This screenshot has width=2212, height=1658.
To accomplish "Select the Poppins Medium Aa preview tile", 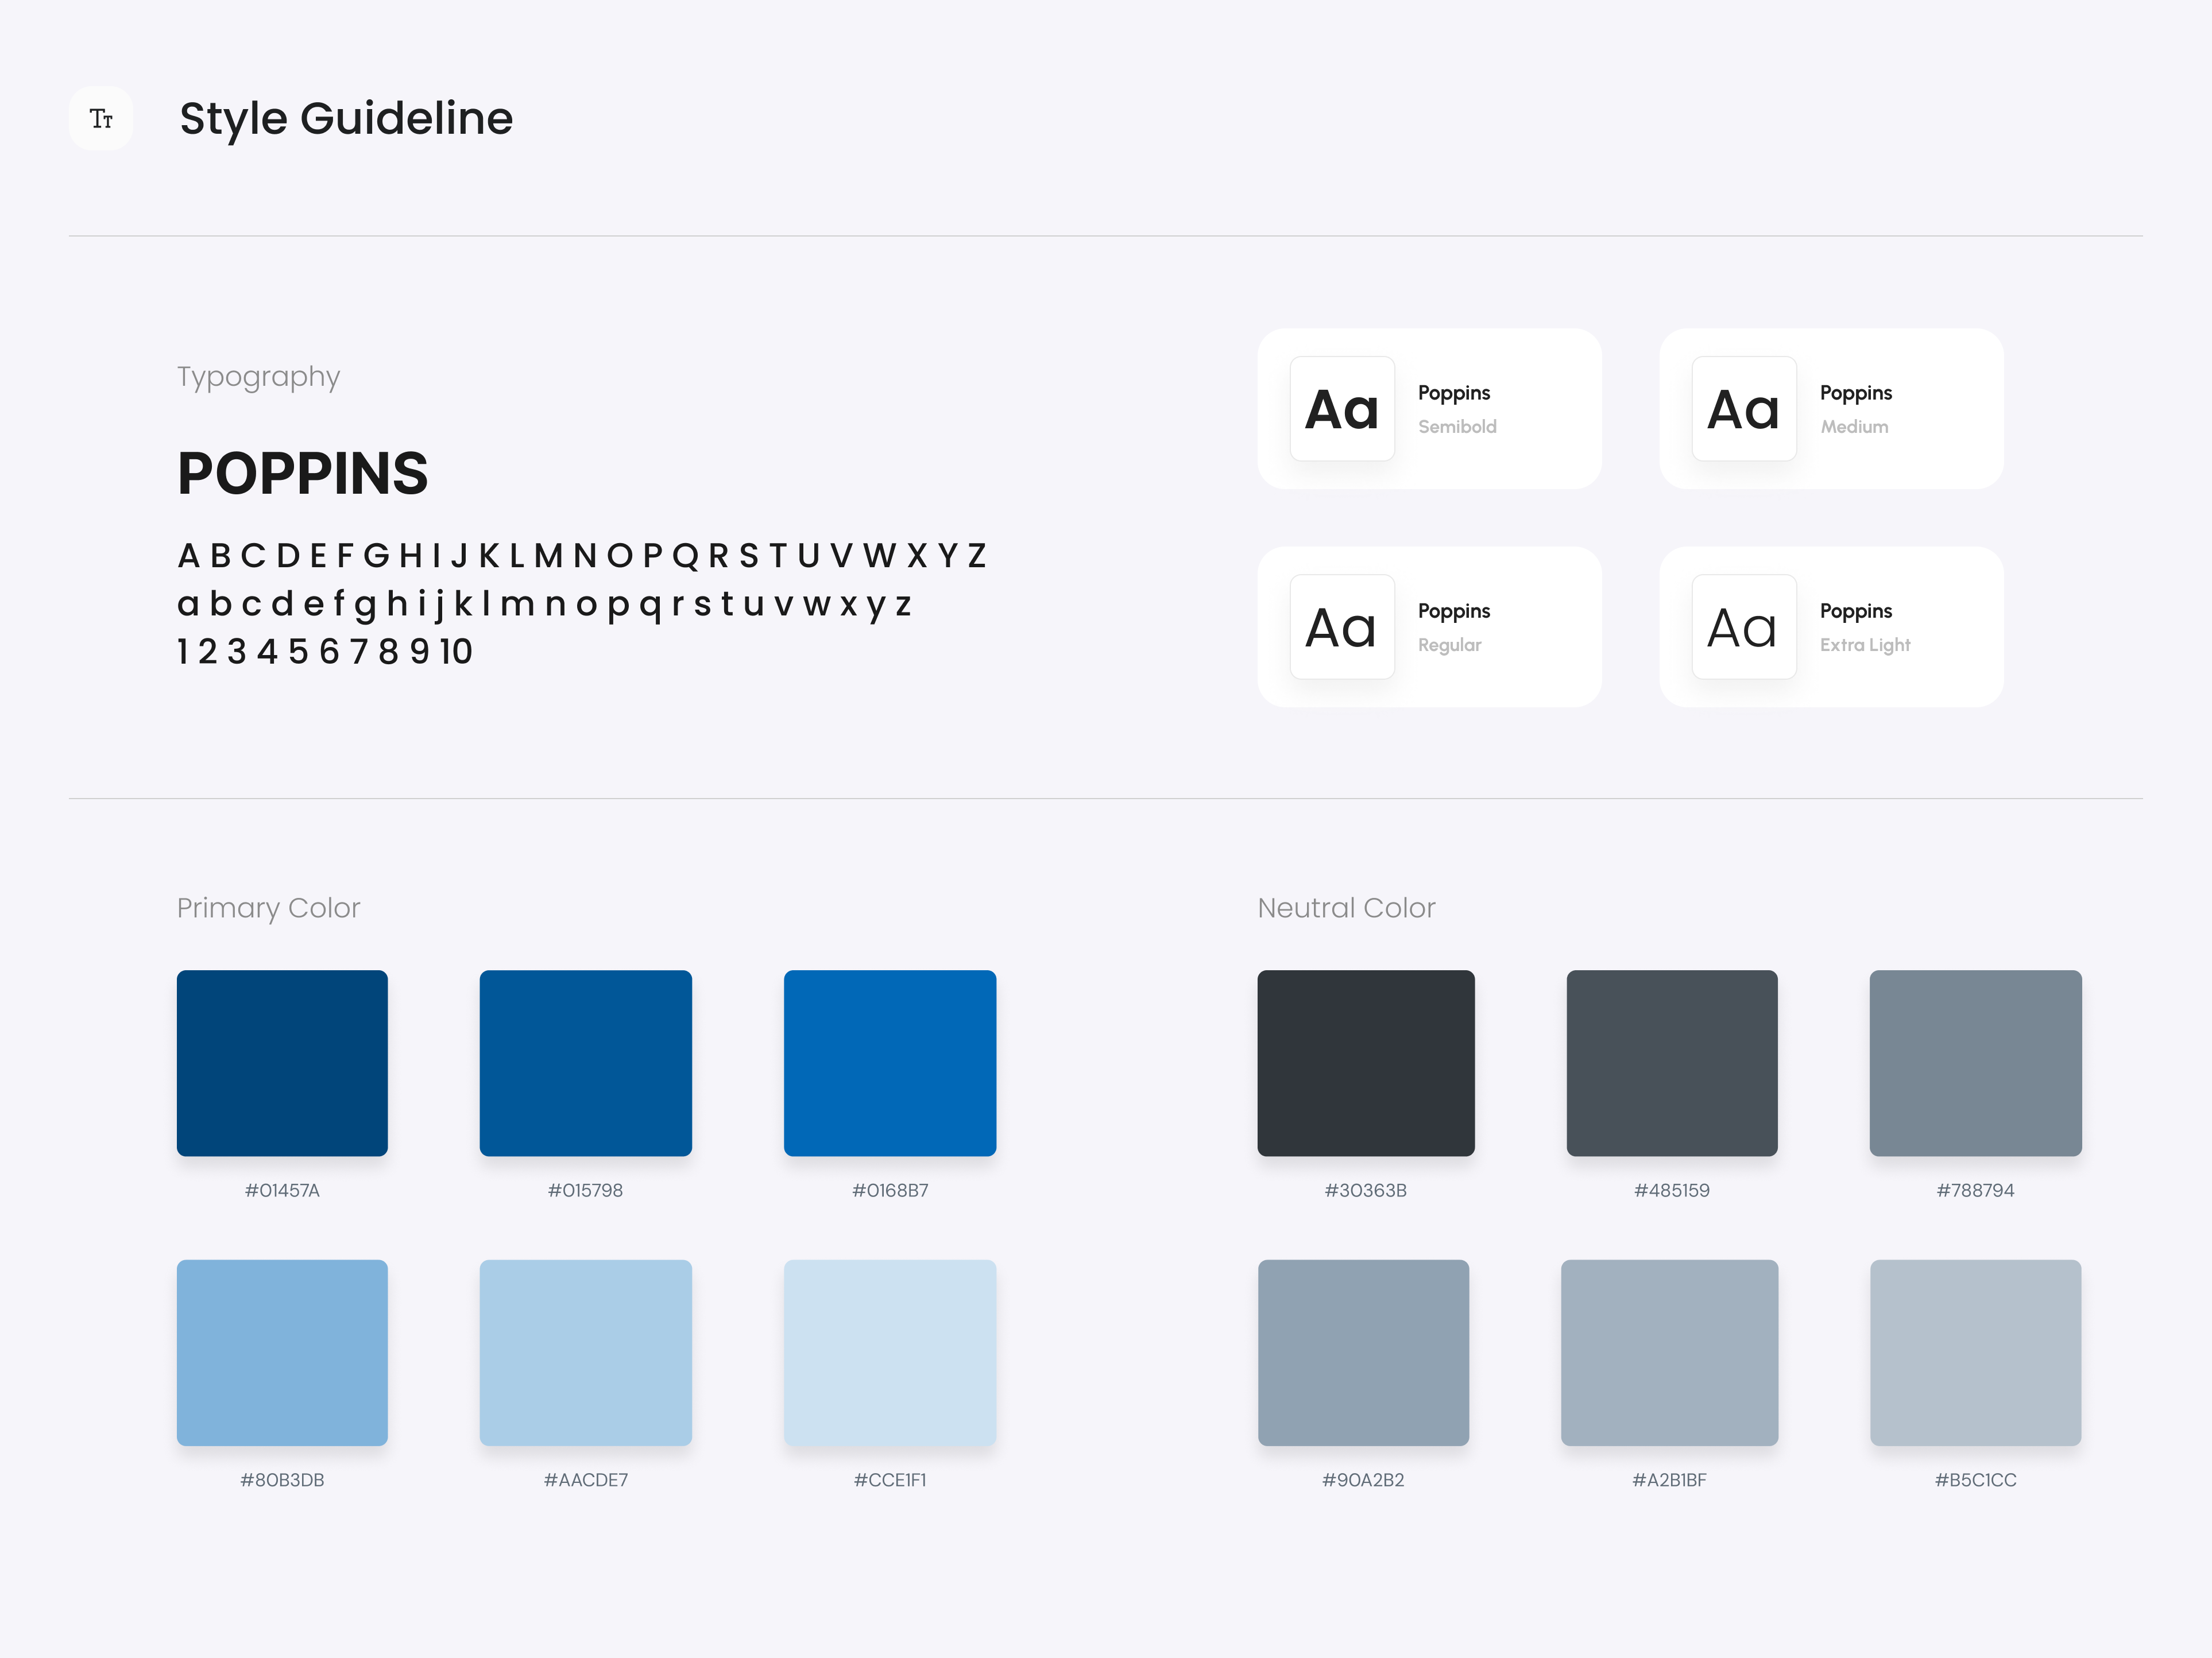I will [x=1744, y=409].
